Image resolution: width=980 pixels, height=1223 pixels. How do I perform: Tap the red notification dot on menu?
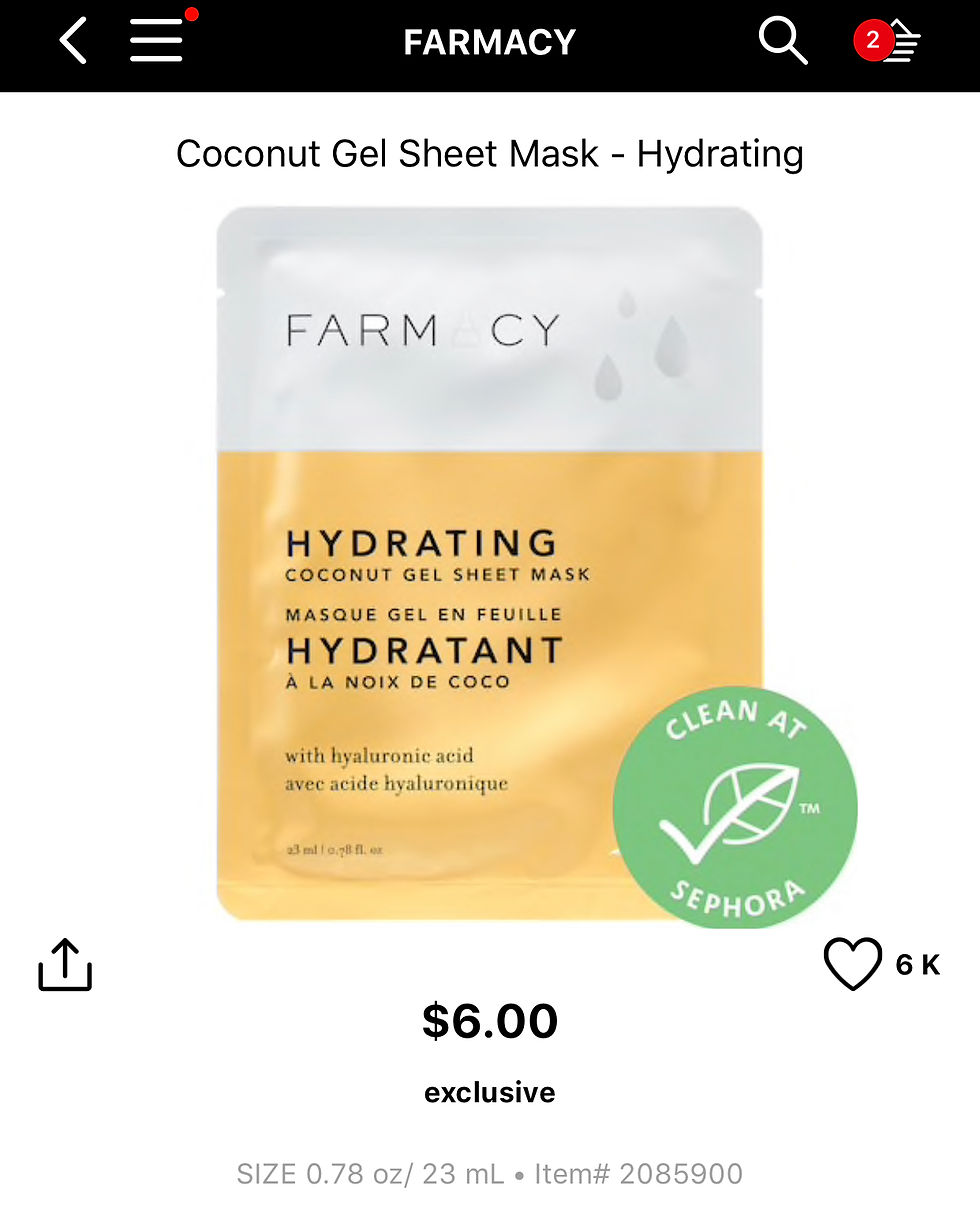[x=191, y=15]
